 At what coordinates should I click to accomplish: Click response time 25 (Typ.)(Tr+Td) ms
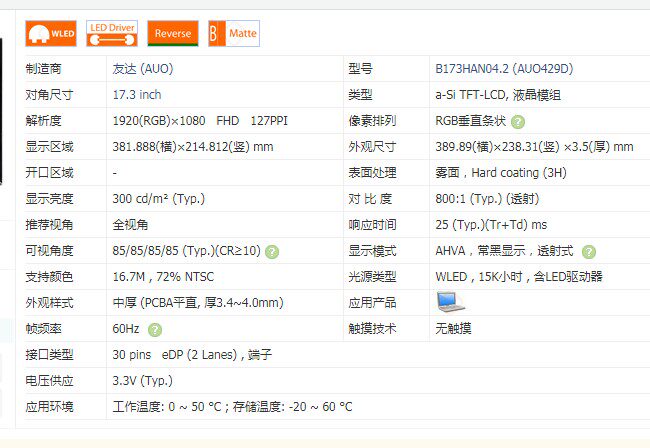[x=491, y=225]
